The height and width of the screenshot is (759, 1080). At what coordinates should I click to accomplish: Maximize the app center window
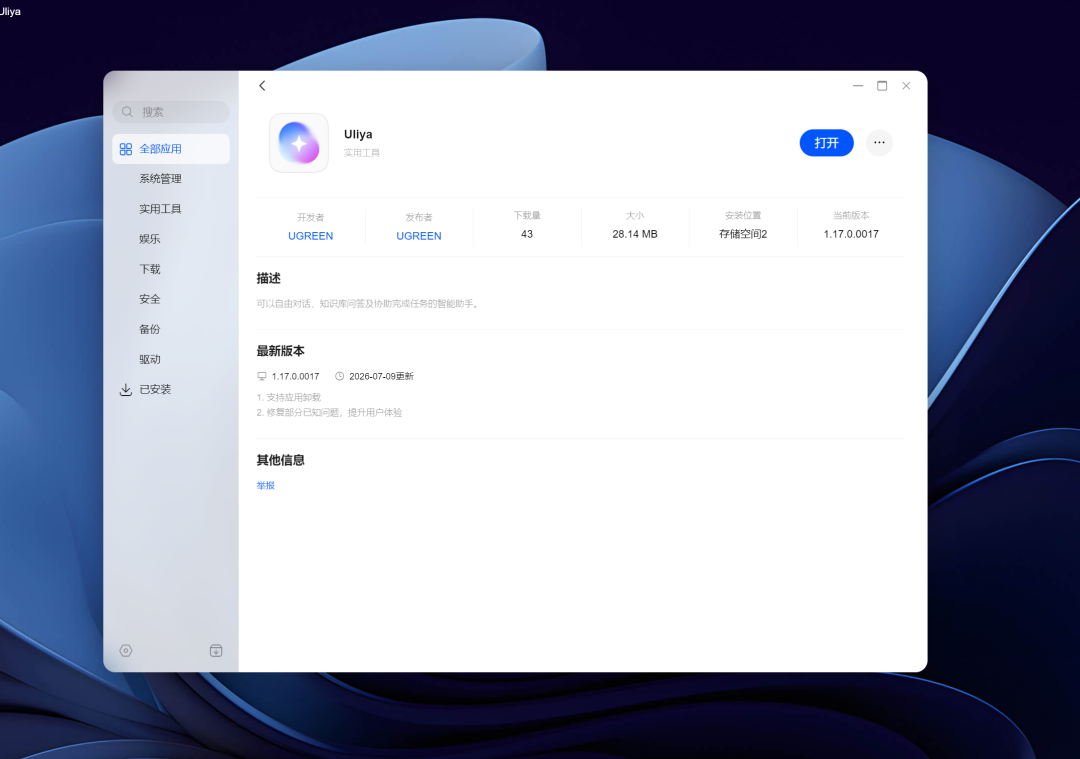[x=882, y=85]
